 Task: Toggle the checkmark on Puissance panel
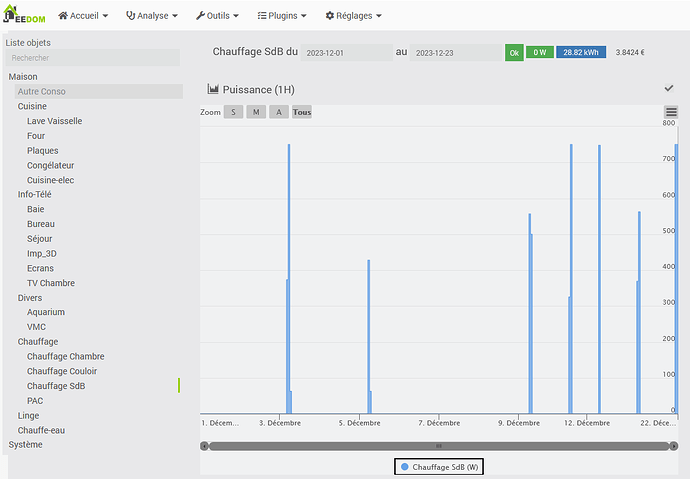pos(668,88)
